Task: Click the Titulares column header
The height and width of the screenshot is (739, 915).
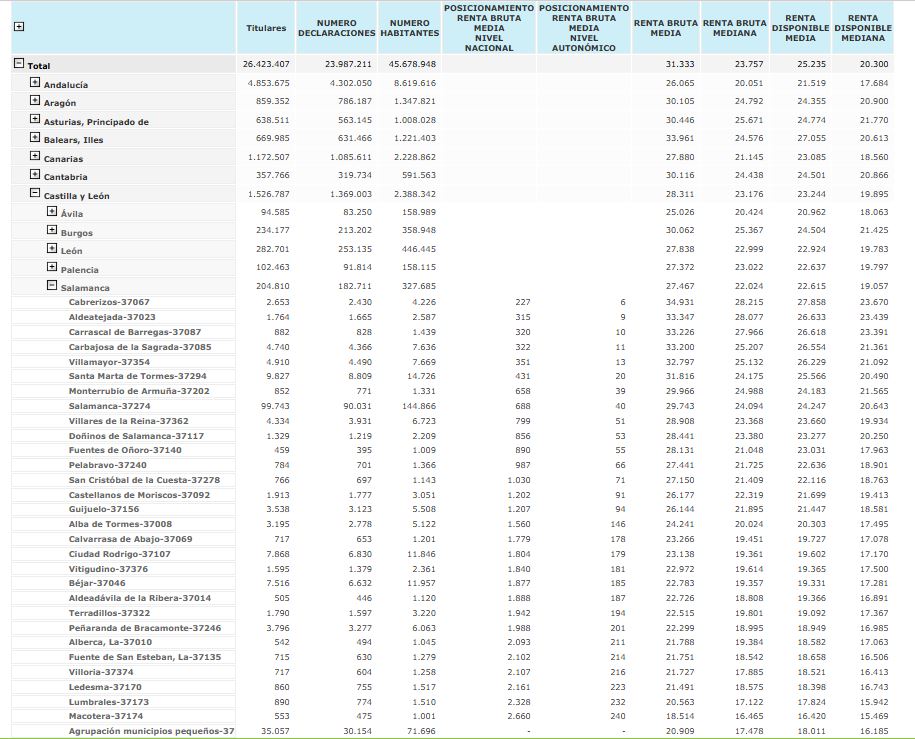Action: click(266, 28)
